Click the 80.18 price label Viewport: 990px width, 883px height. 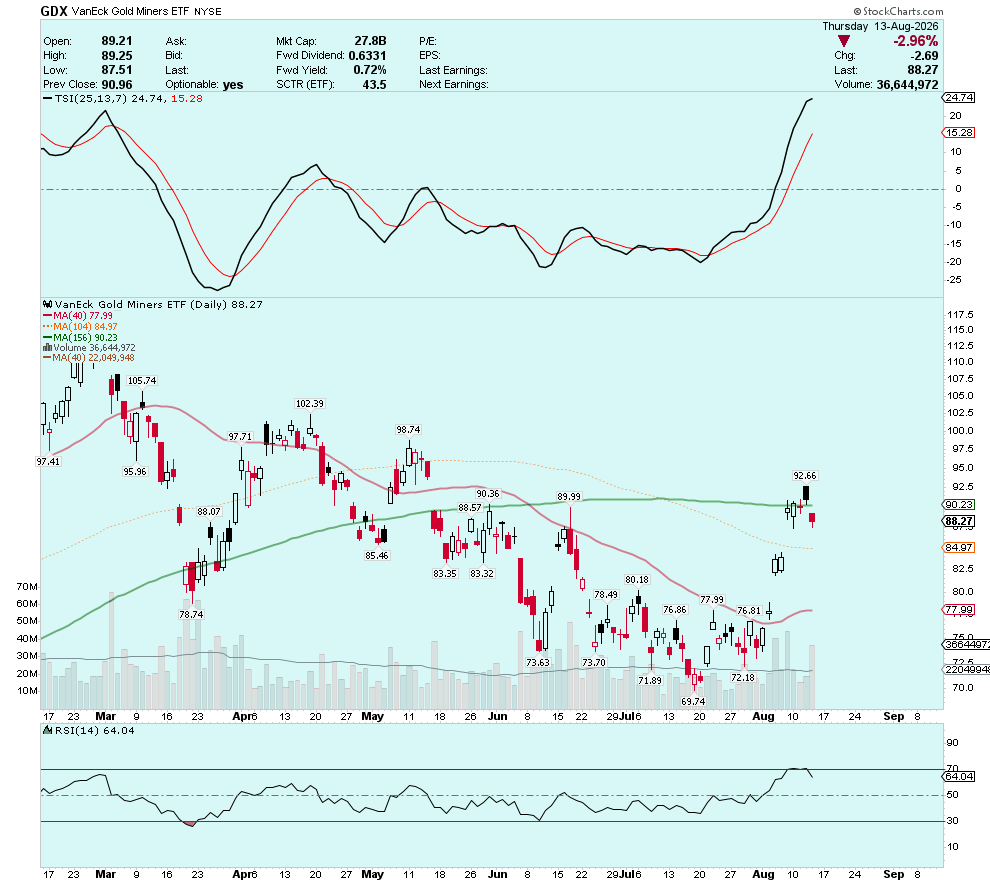636,579
